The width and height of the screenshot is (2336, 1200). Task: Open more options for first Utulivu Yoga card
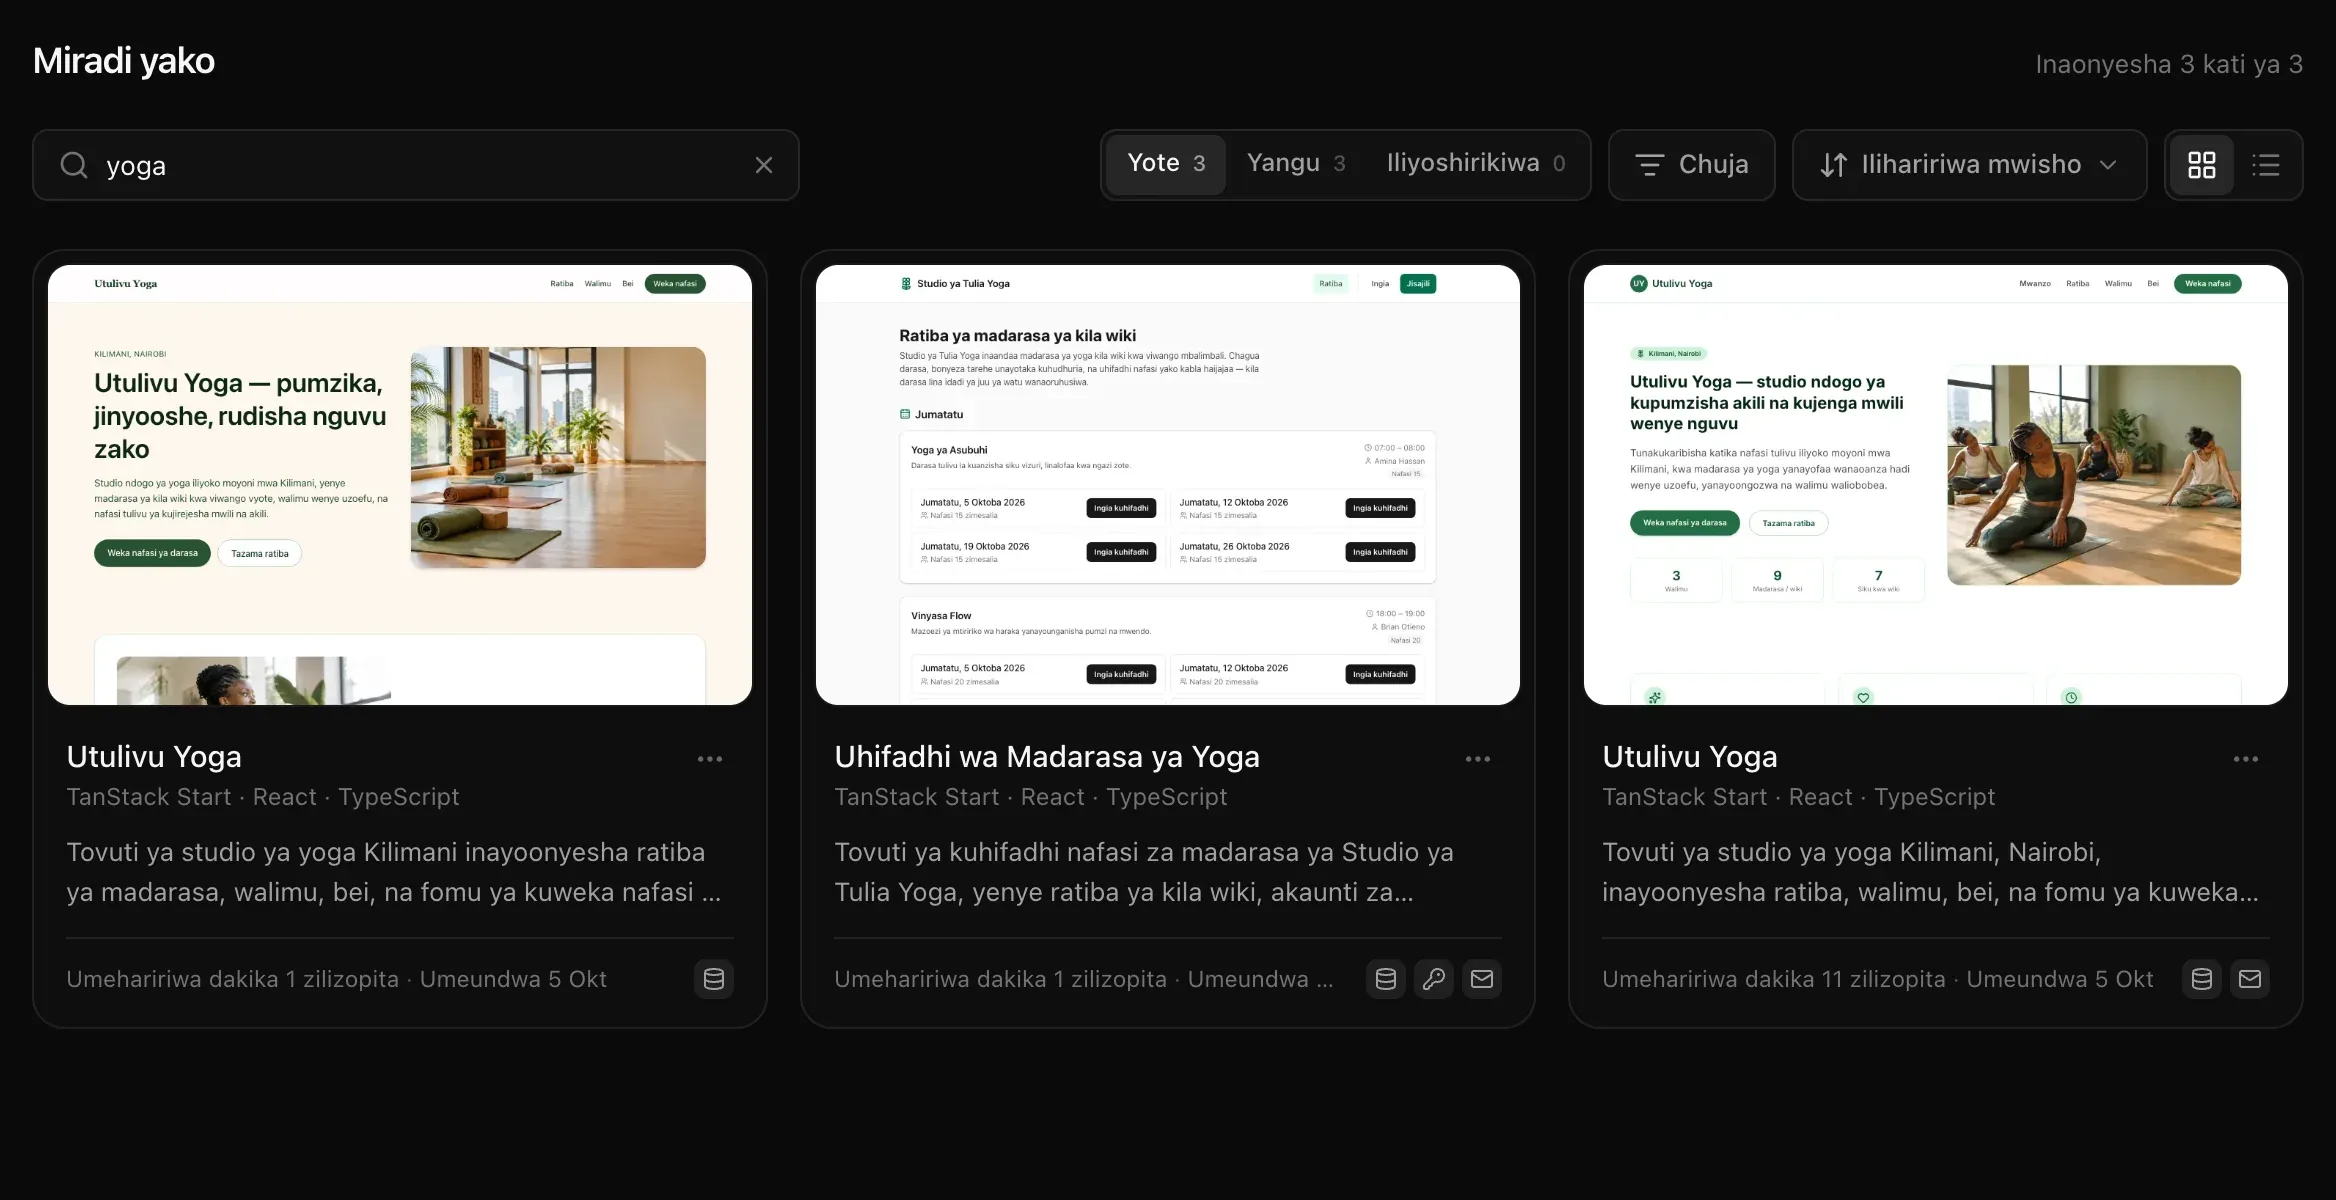click(x=710, y=759)
